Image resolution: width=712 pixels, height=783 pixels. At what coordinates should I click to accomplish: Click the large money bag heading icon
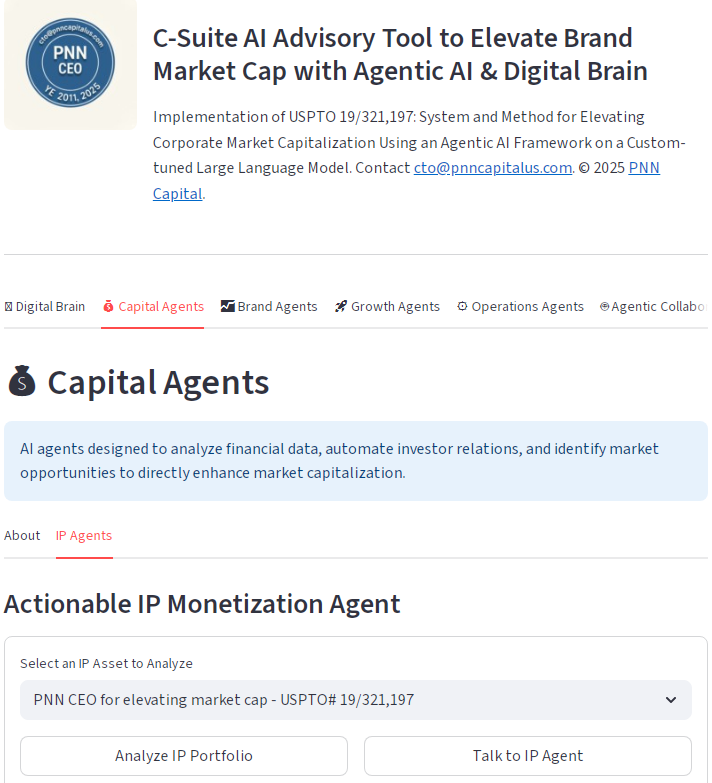(x=22, y=382)
